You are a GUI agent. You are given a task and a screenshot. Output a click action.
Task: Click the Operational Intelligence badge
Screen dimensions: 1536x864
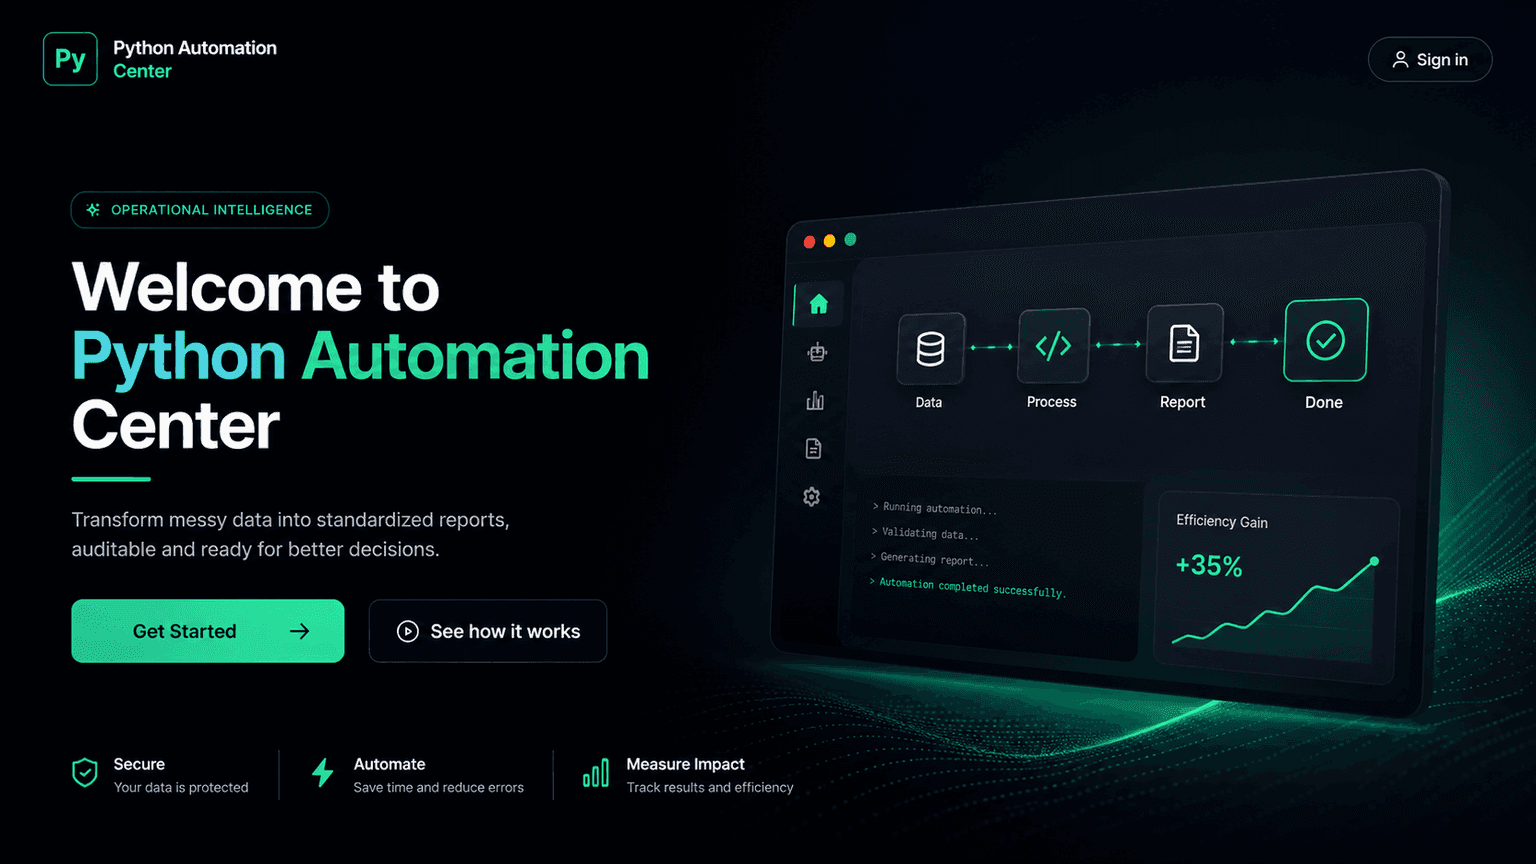(200, 210)
